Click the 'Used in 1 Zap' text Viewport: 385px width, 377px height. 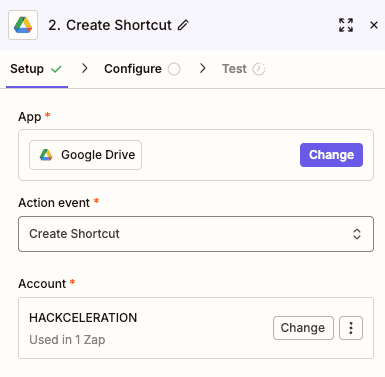pos(67,340)
